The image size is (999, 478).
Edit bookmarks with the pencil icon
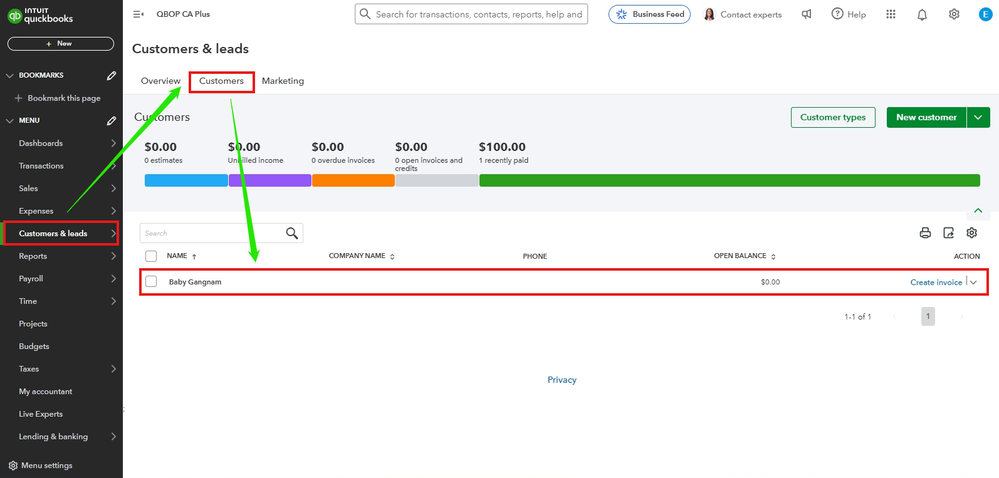pos(111,75)
